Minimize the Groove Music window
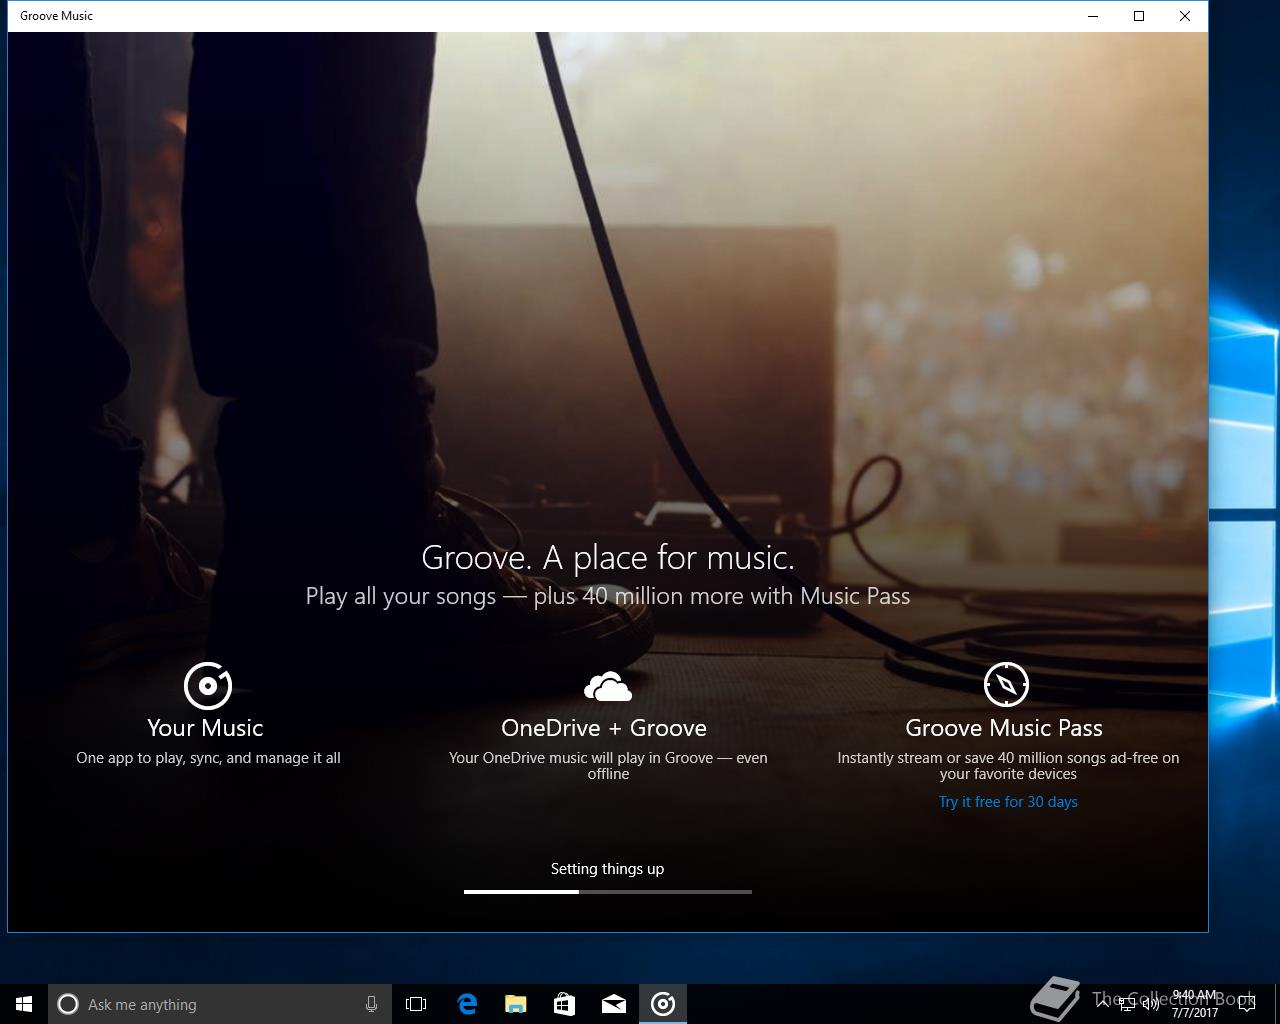This screenshot has height=1024, width=1280. pyautogui.click(x=1093, y=16)
